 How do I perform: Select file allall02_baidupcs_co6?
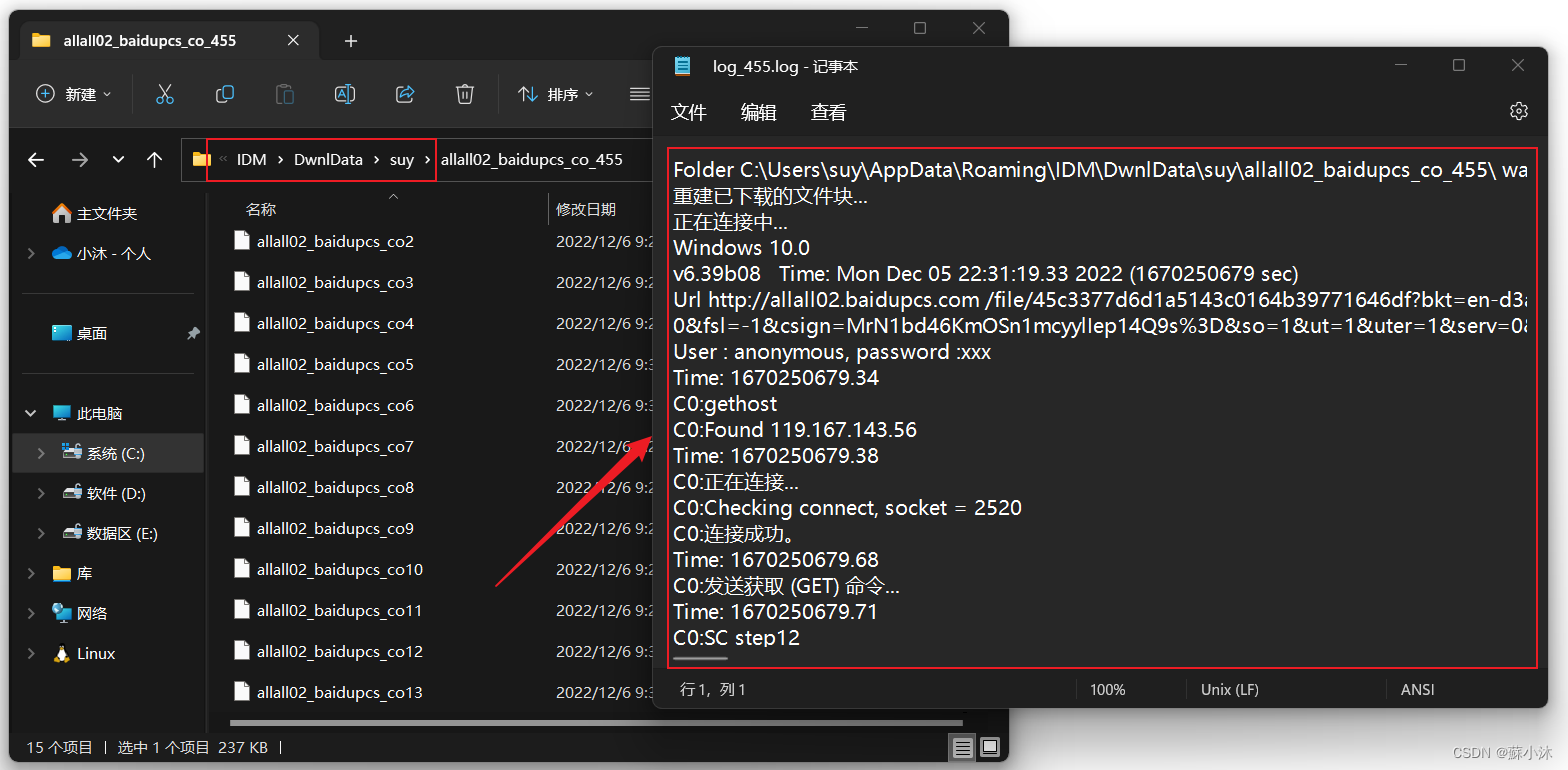coord(335,405)
